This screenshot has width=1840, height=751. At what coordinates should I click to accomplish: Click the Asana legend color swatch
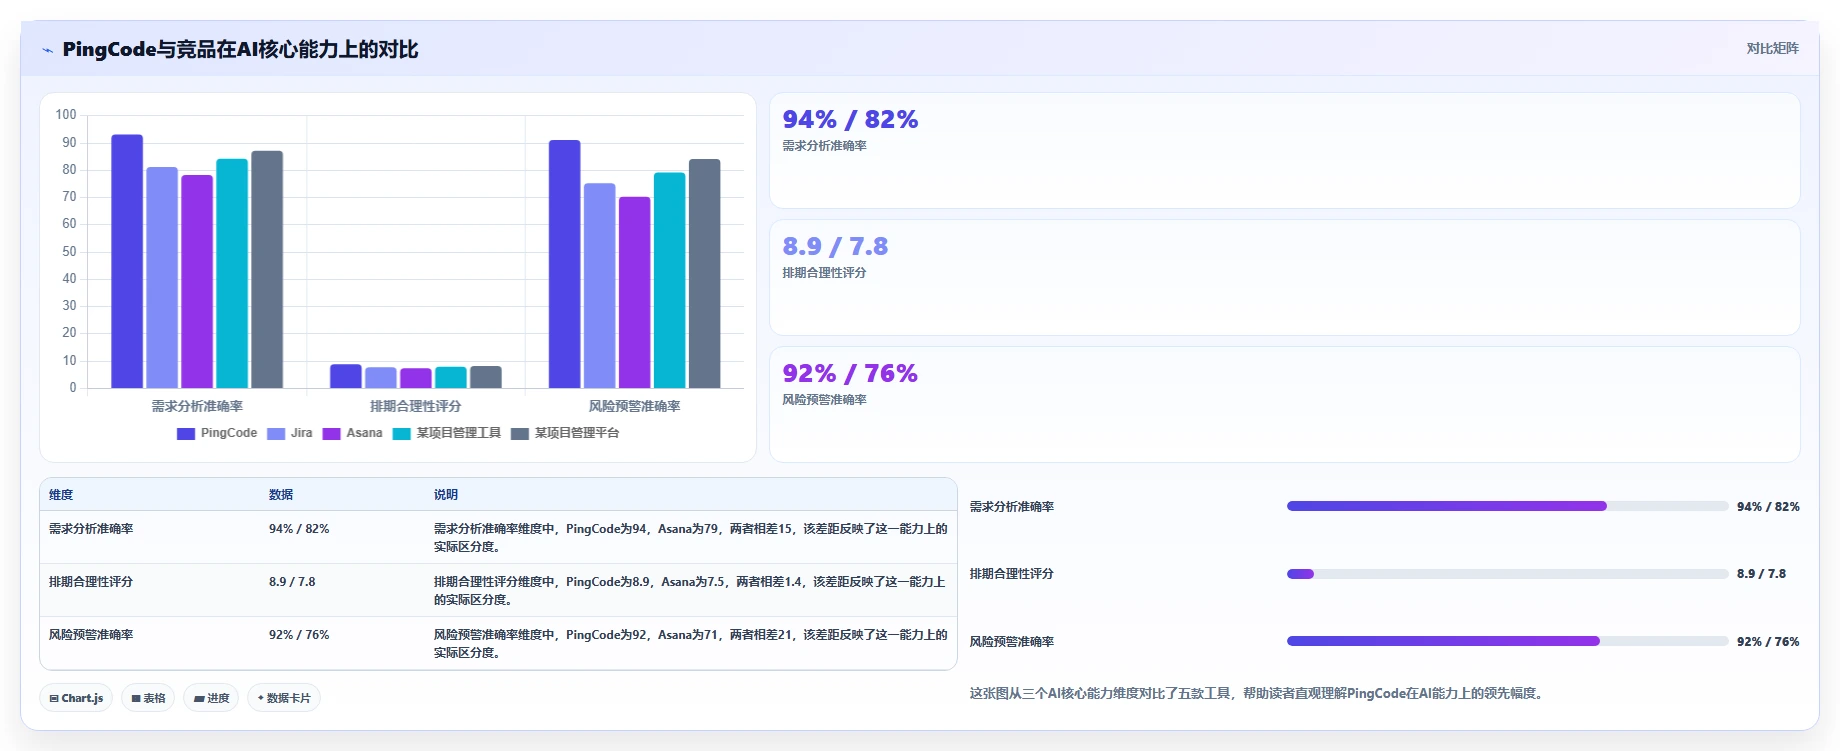332,434
